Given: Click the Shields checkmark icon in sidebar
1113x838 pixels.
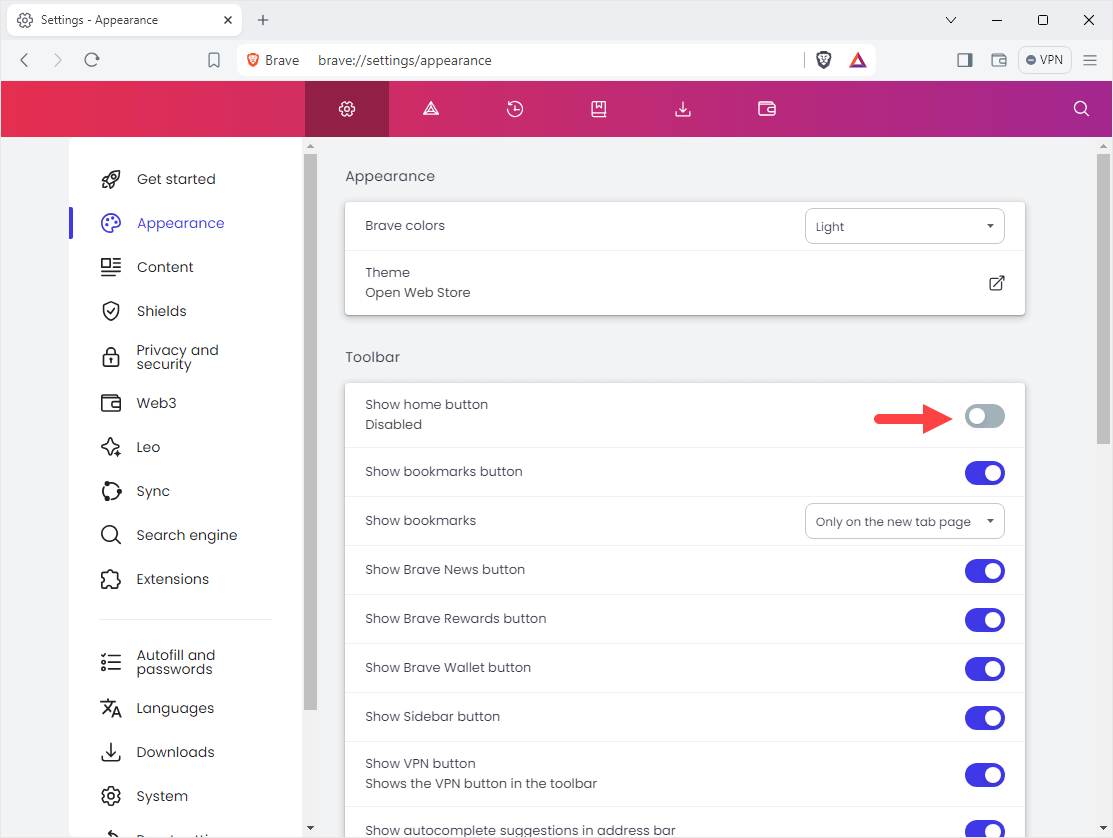Looking at the screenshot, I should 111,312.
